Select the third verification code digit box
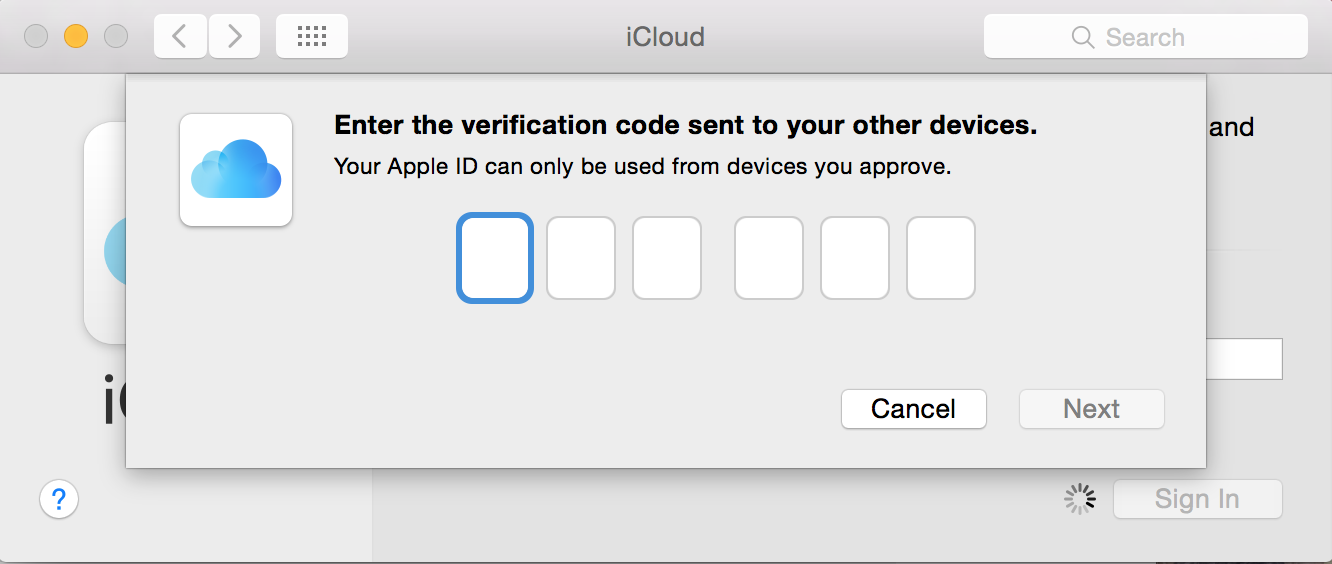 coord(667,258)
